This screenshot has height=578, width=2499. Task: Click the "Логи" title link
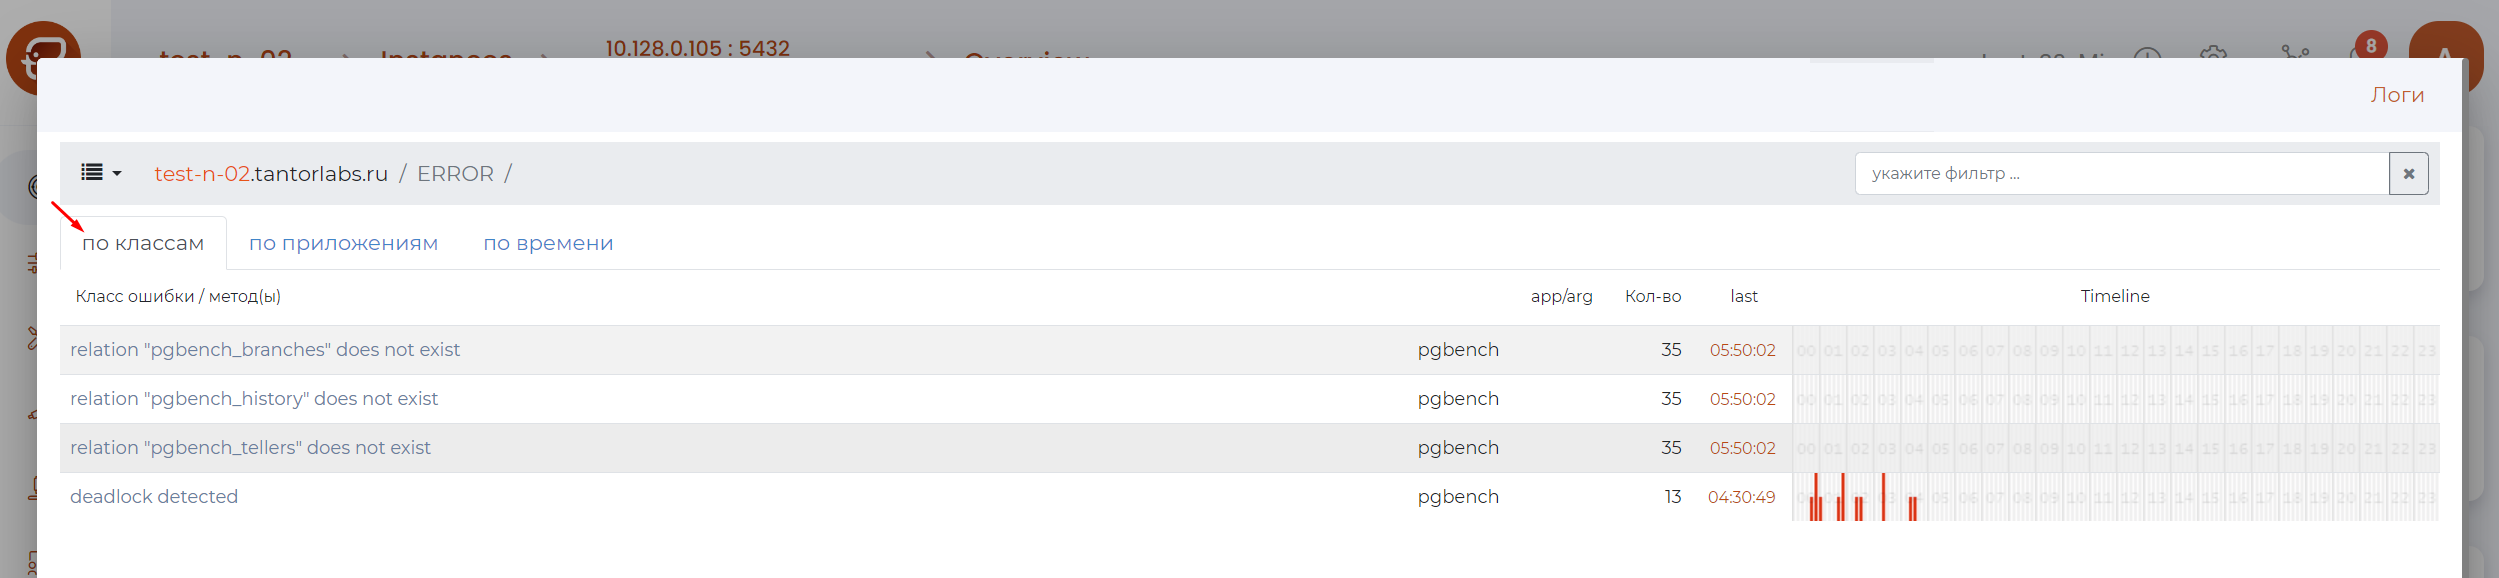pyautogui.click(x=2397, y=95)
